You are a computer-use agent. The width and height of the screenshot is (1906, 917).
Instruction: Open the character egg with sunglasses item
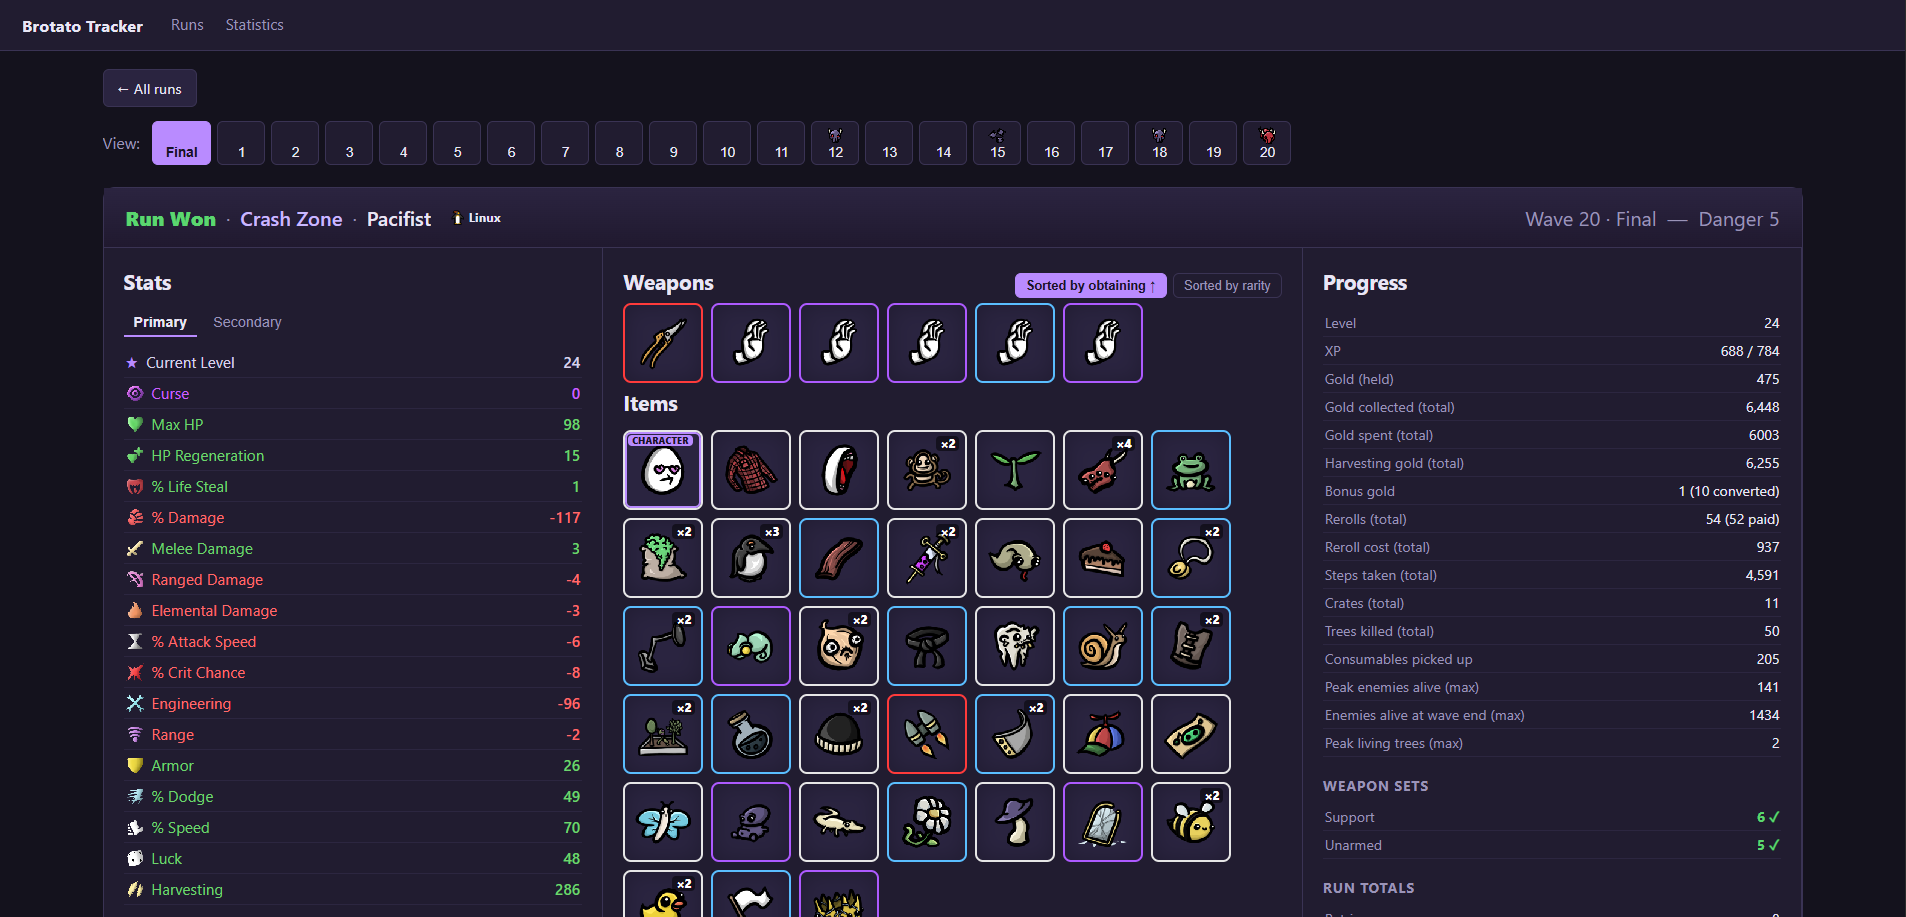pyautogui.click(x=663, y=470)
